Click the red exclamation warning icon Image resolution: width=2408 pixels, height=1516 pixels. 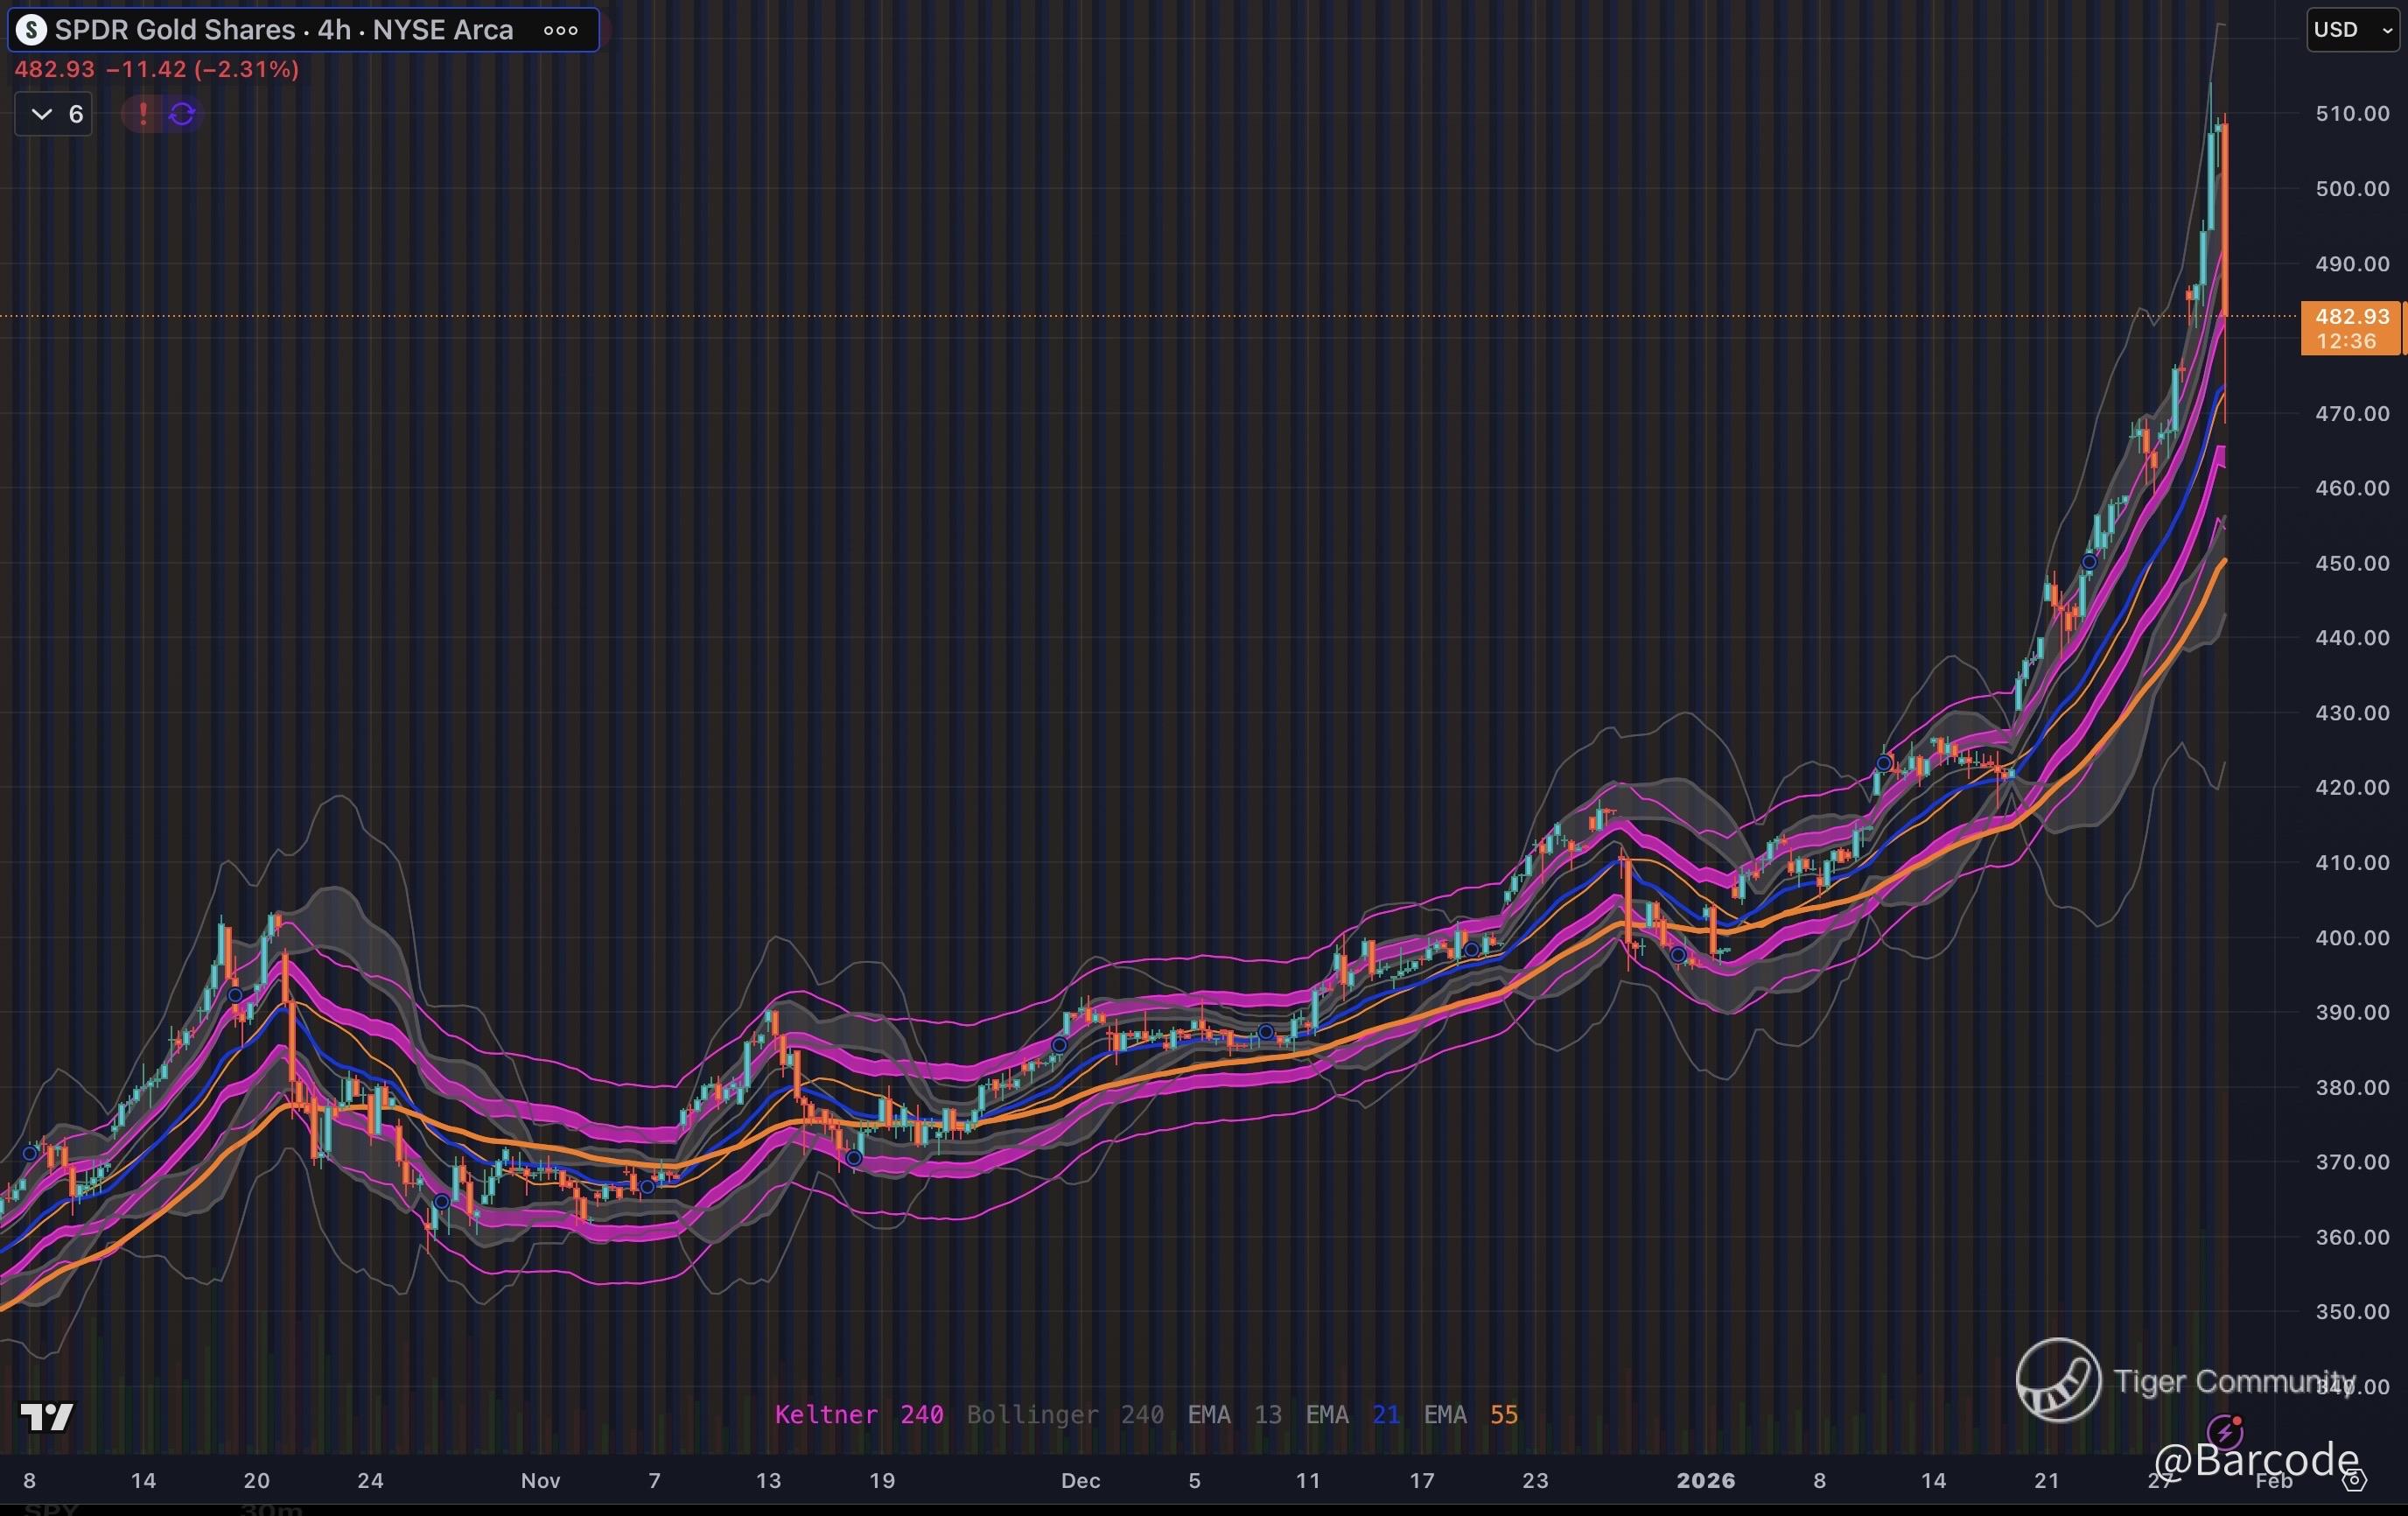[x=143, y=114]
